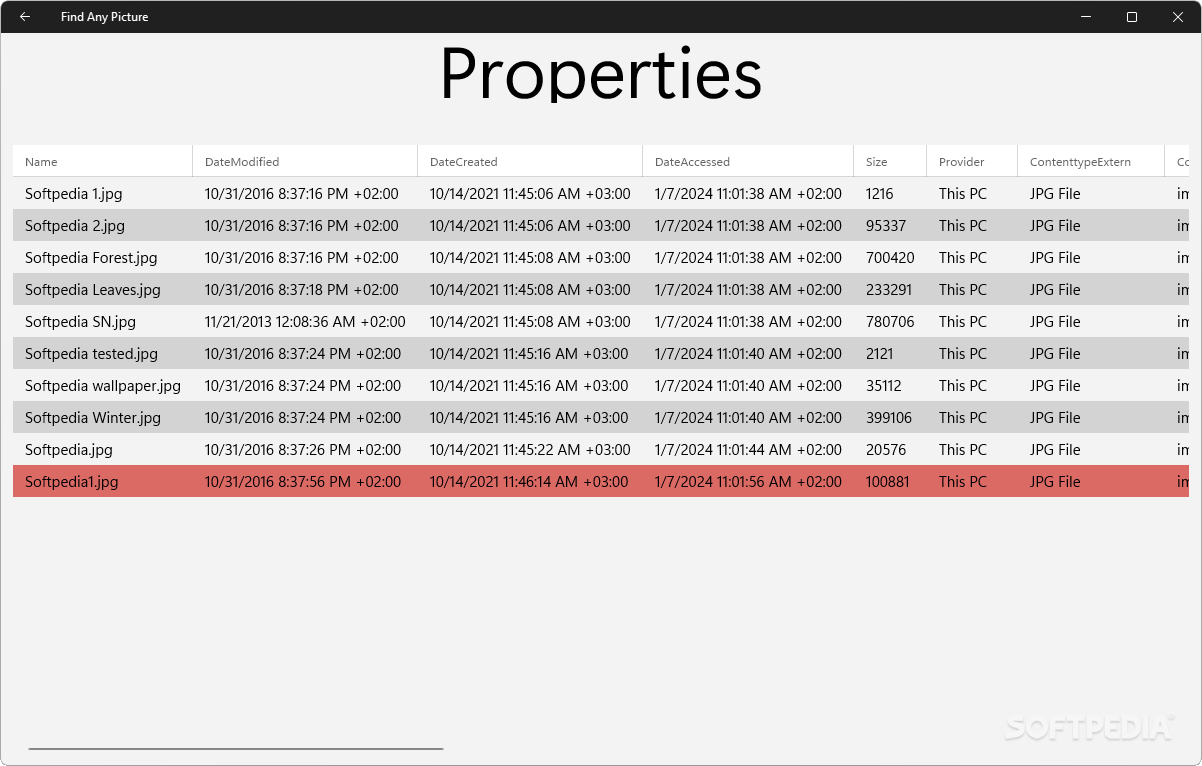The image size is (1202, 766).
Task: Click JPG File in the Softpedia1.jpg row
Action: click(x=1055, y=482)
